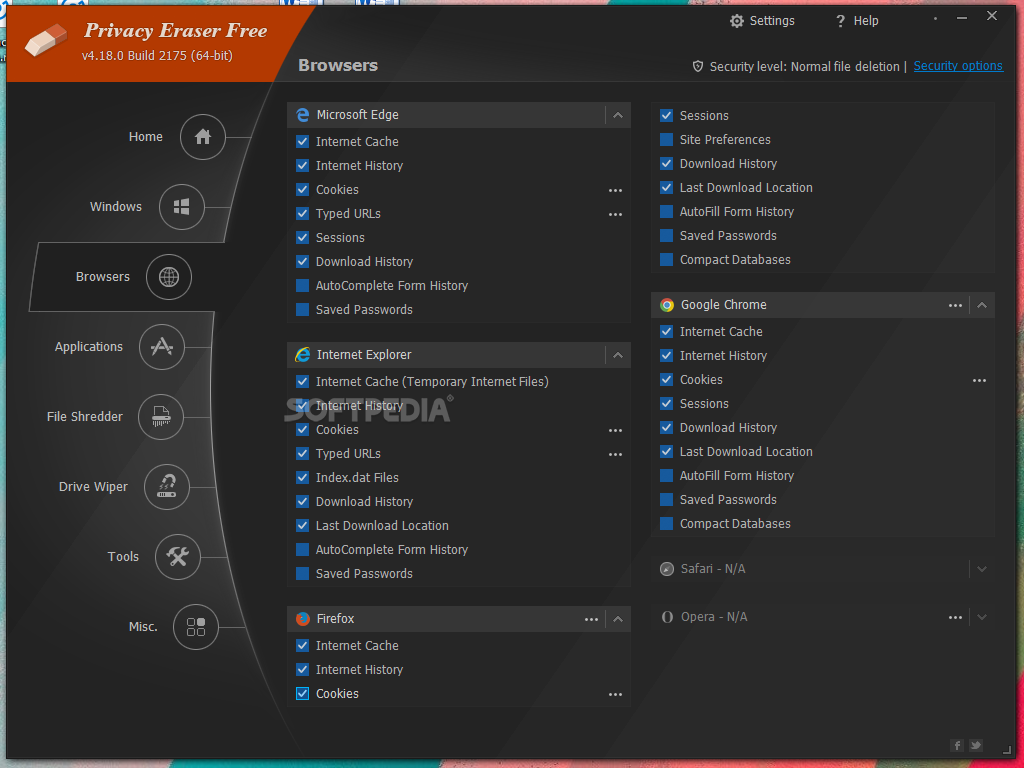Open the Applications icon in sidebar

click(x=161, y=347)
